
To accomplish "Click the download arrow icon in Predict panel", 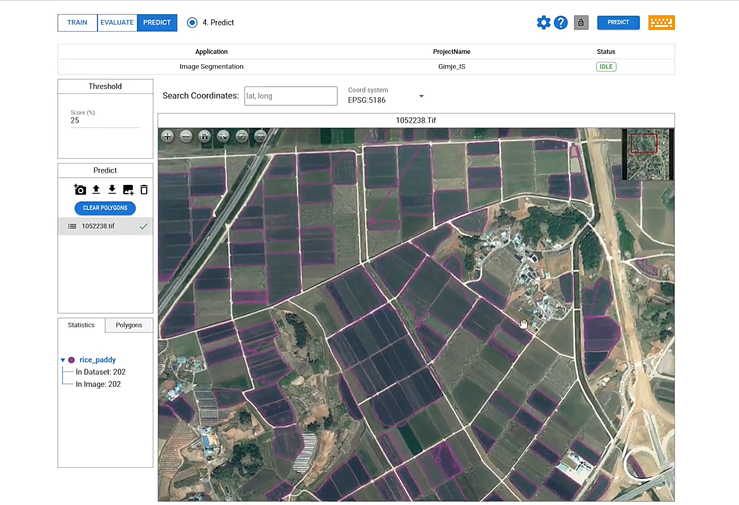I will 112,190.
